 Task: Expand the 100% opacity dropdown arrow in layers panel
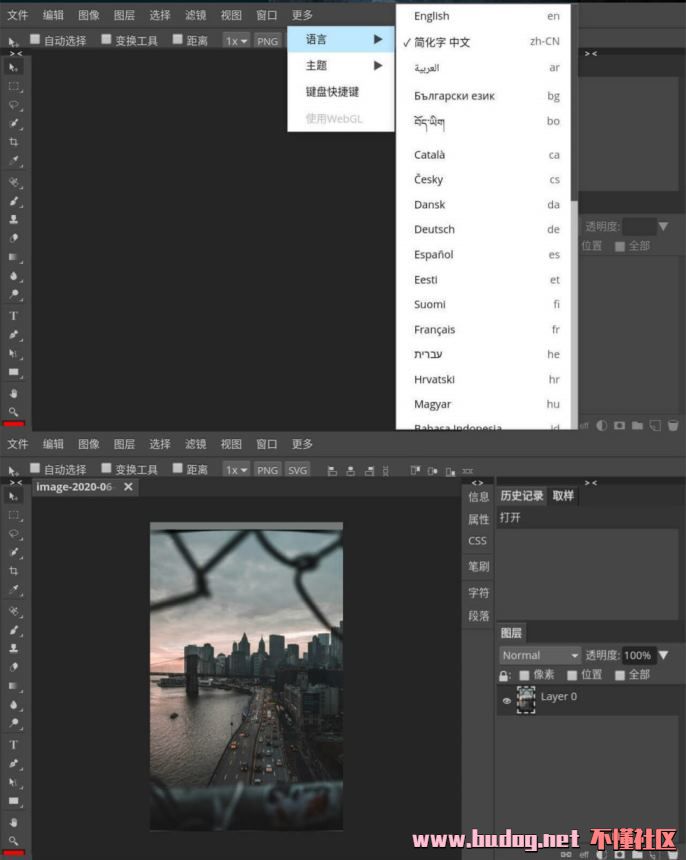pos(663,655)
